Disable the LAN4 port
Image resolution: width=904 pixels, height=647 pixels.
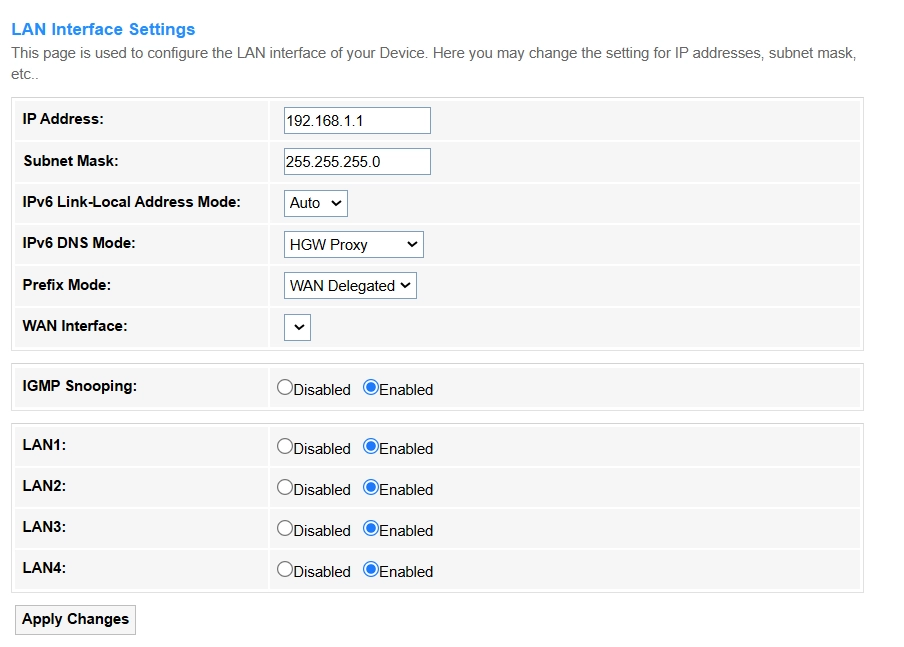pos(285,570)
